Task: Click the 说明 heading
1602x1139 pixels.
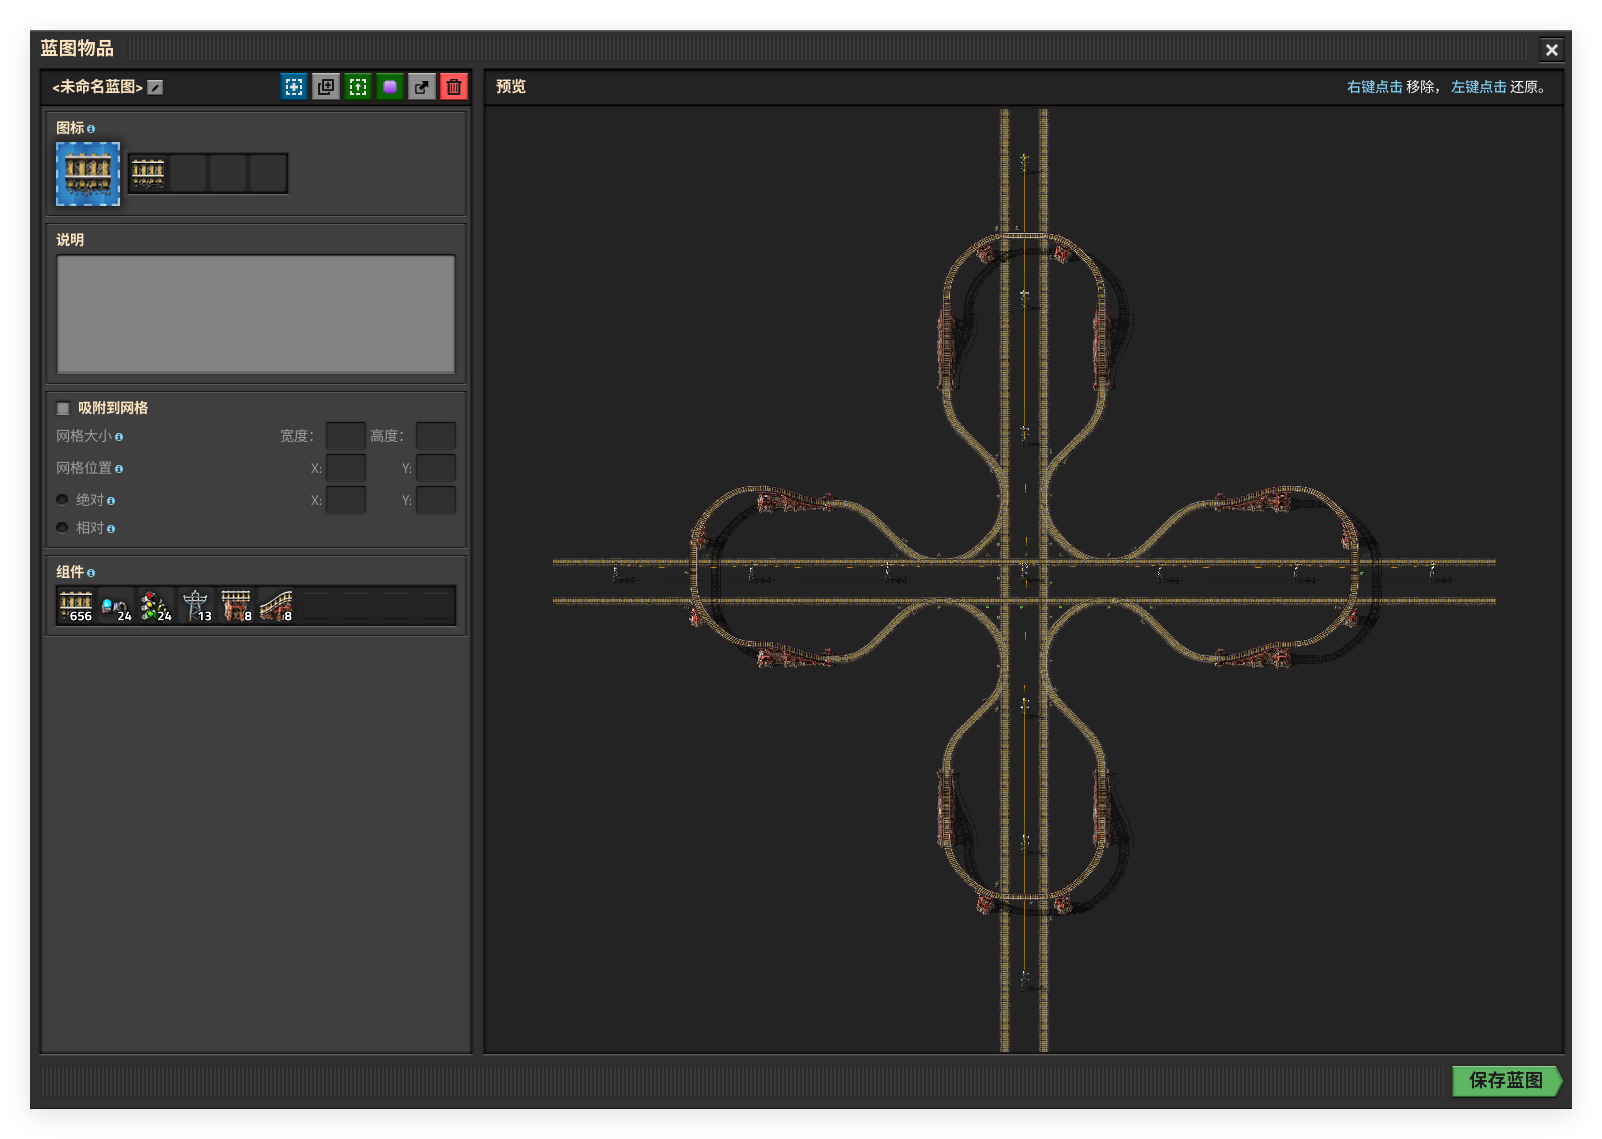Action: click(x=70, y=240)
